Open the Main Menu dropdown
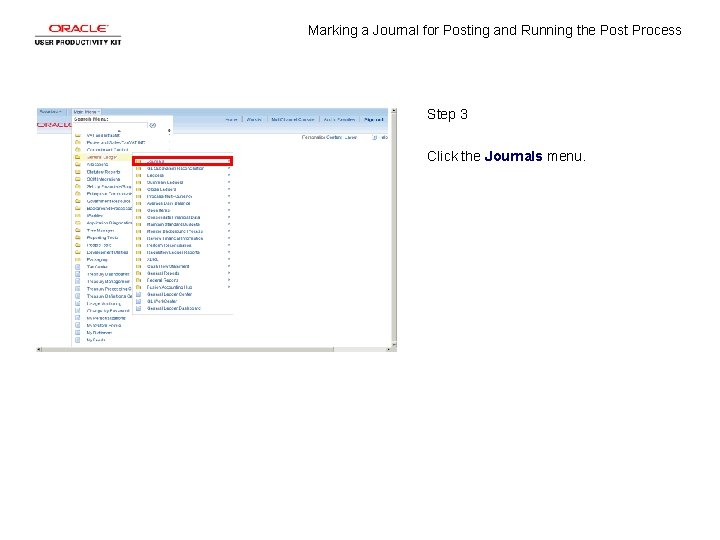This screenshot has width=720, height=540. coord(86,112)
